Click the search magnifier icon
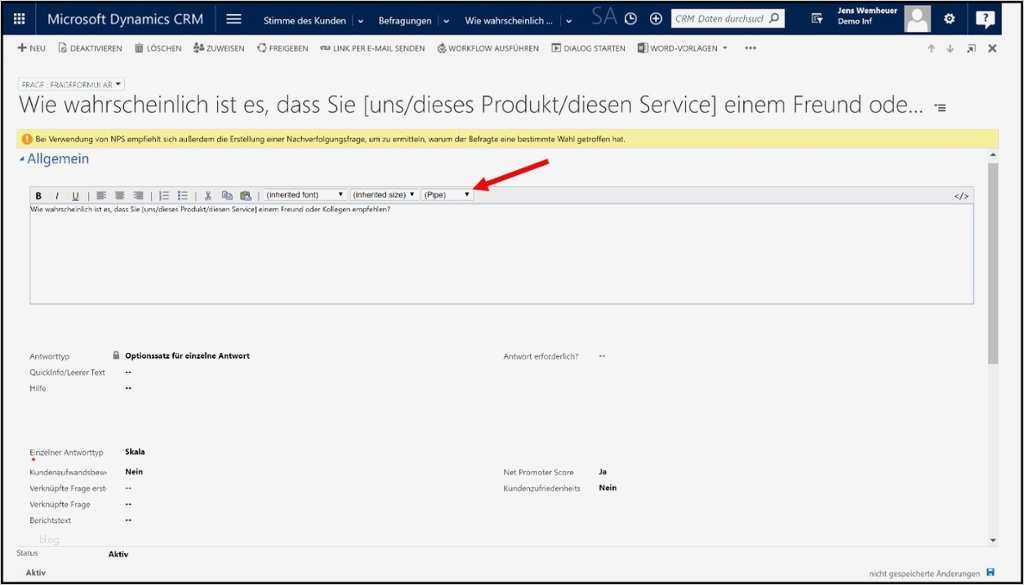 coord(774,18)
